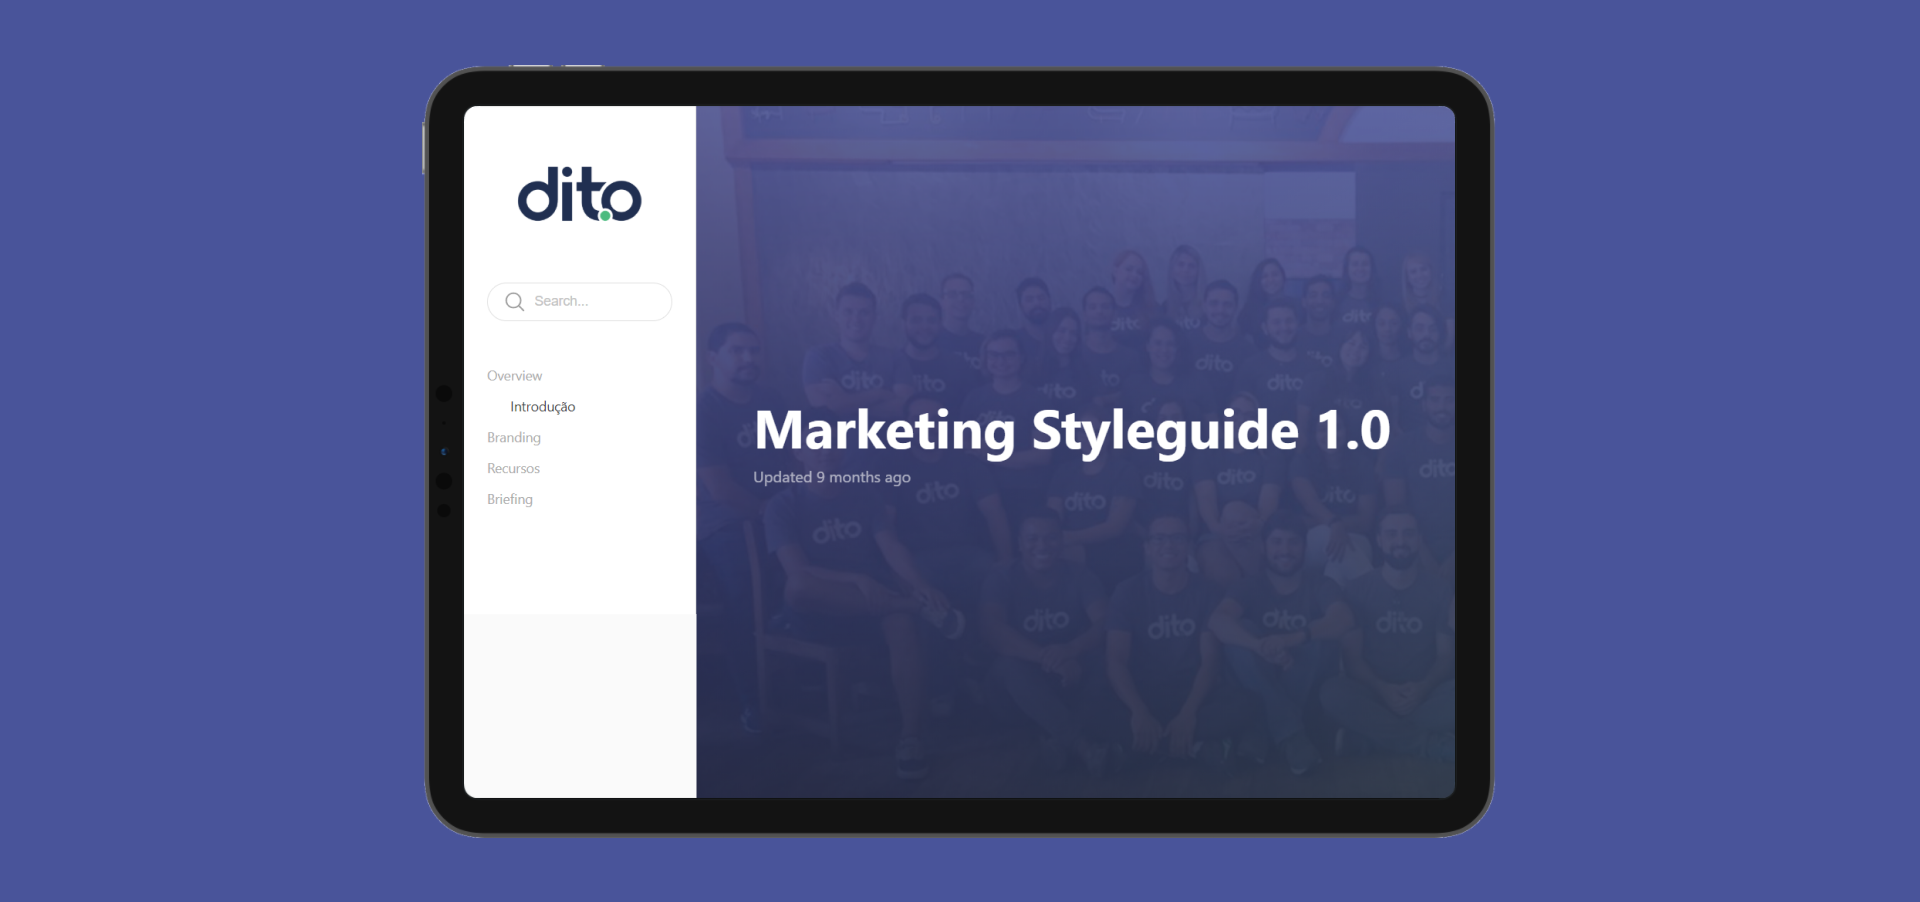Click the "Updated 9 months ago" text

[x=832, y=478]
